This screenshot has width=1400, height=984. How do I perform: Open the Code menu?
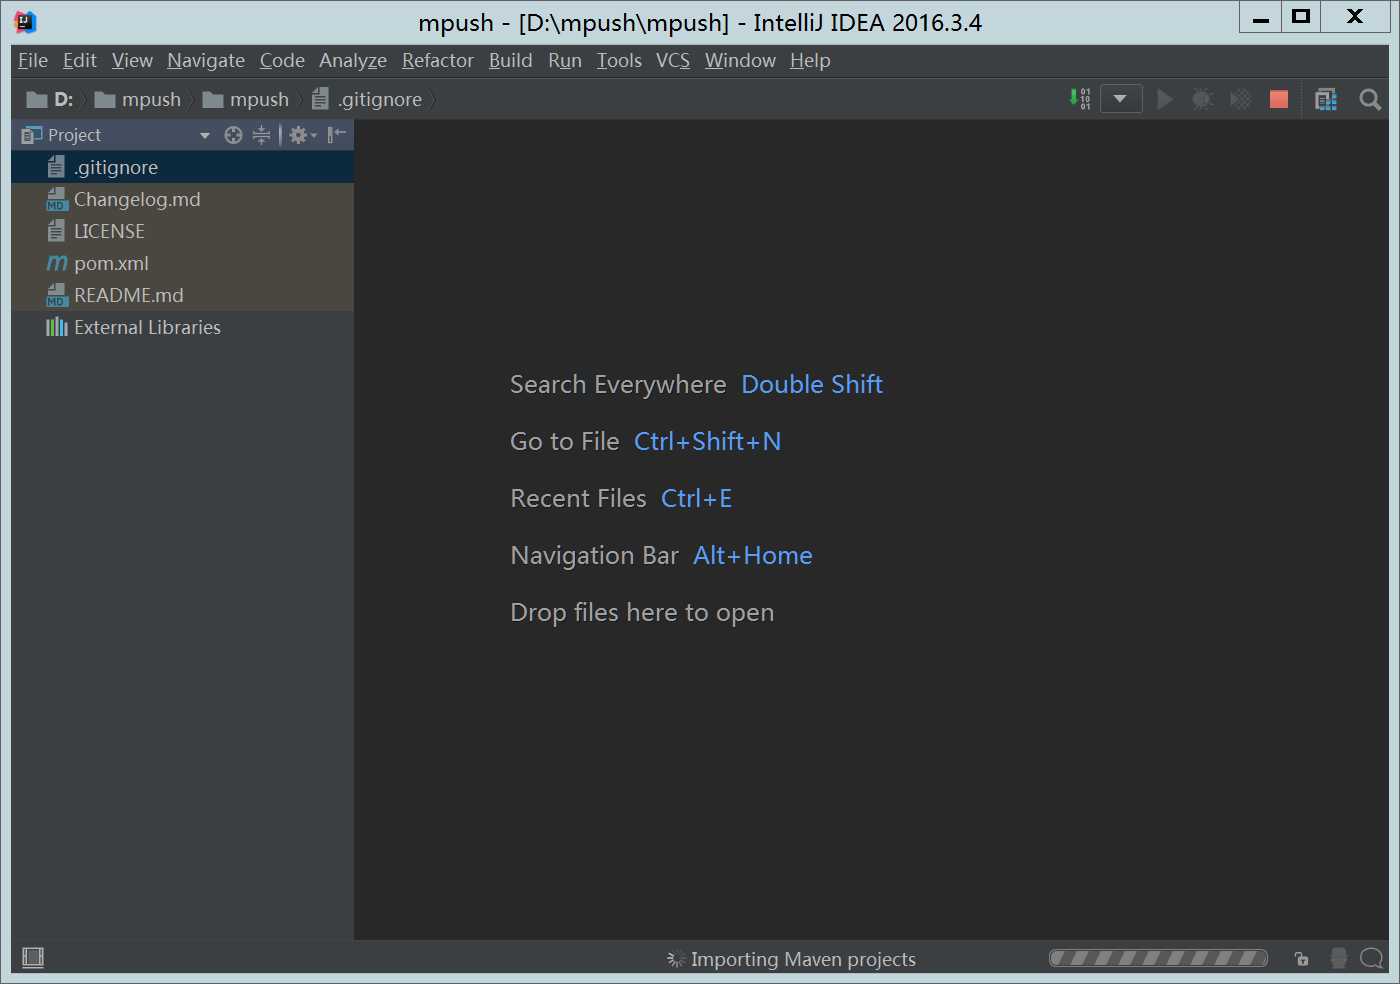282,60
